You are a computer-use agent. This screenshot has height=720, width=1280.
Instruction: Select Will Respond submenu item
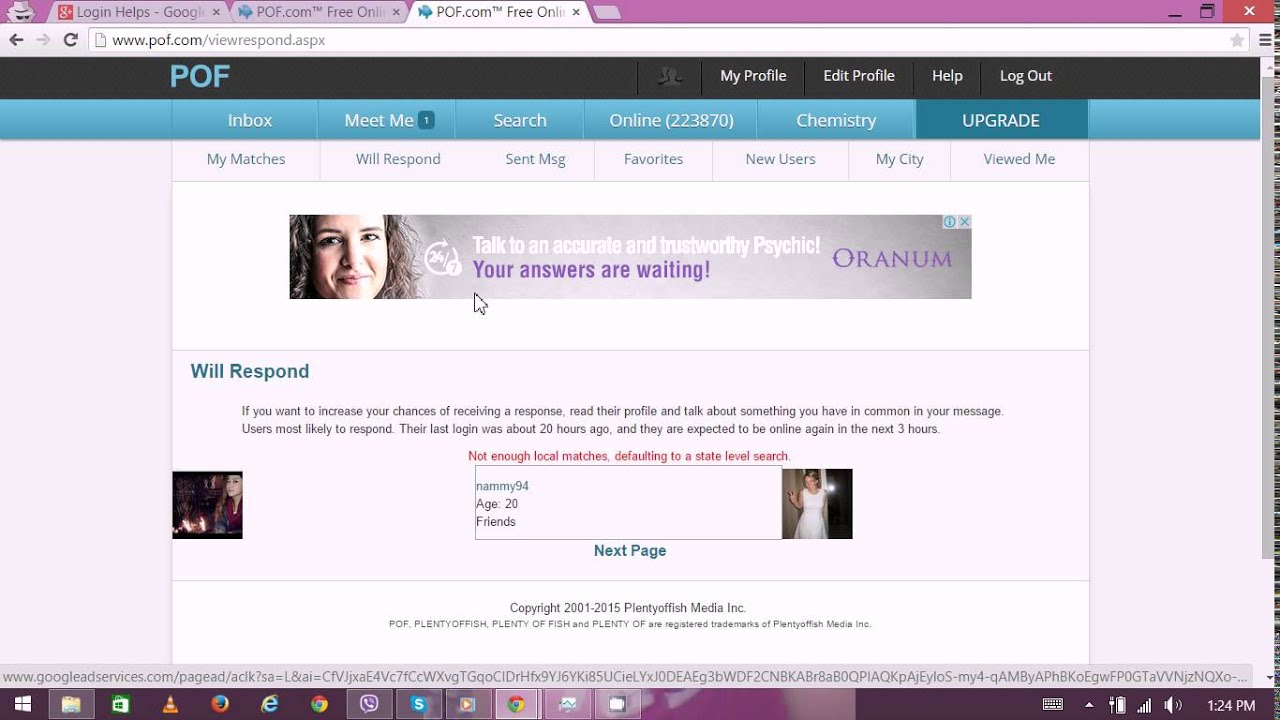[398, 159]
